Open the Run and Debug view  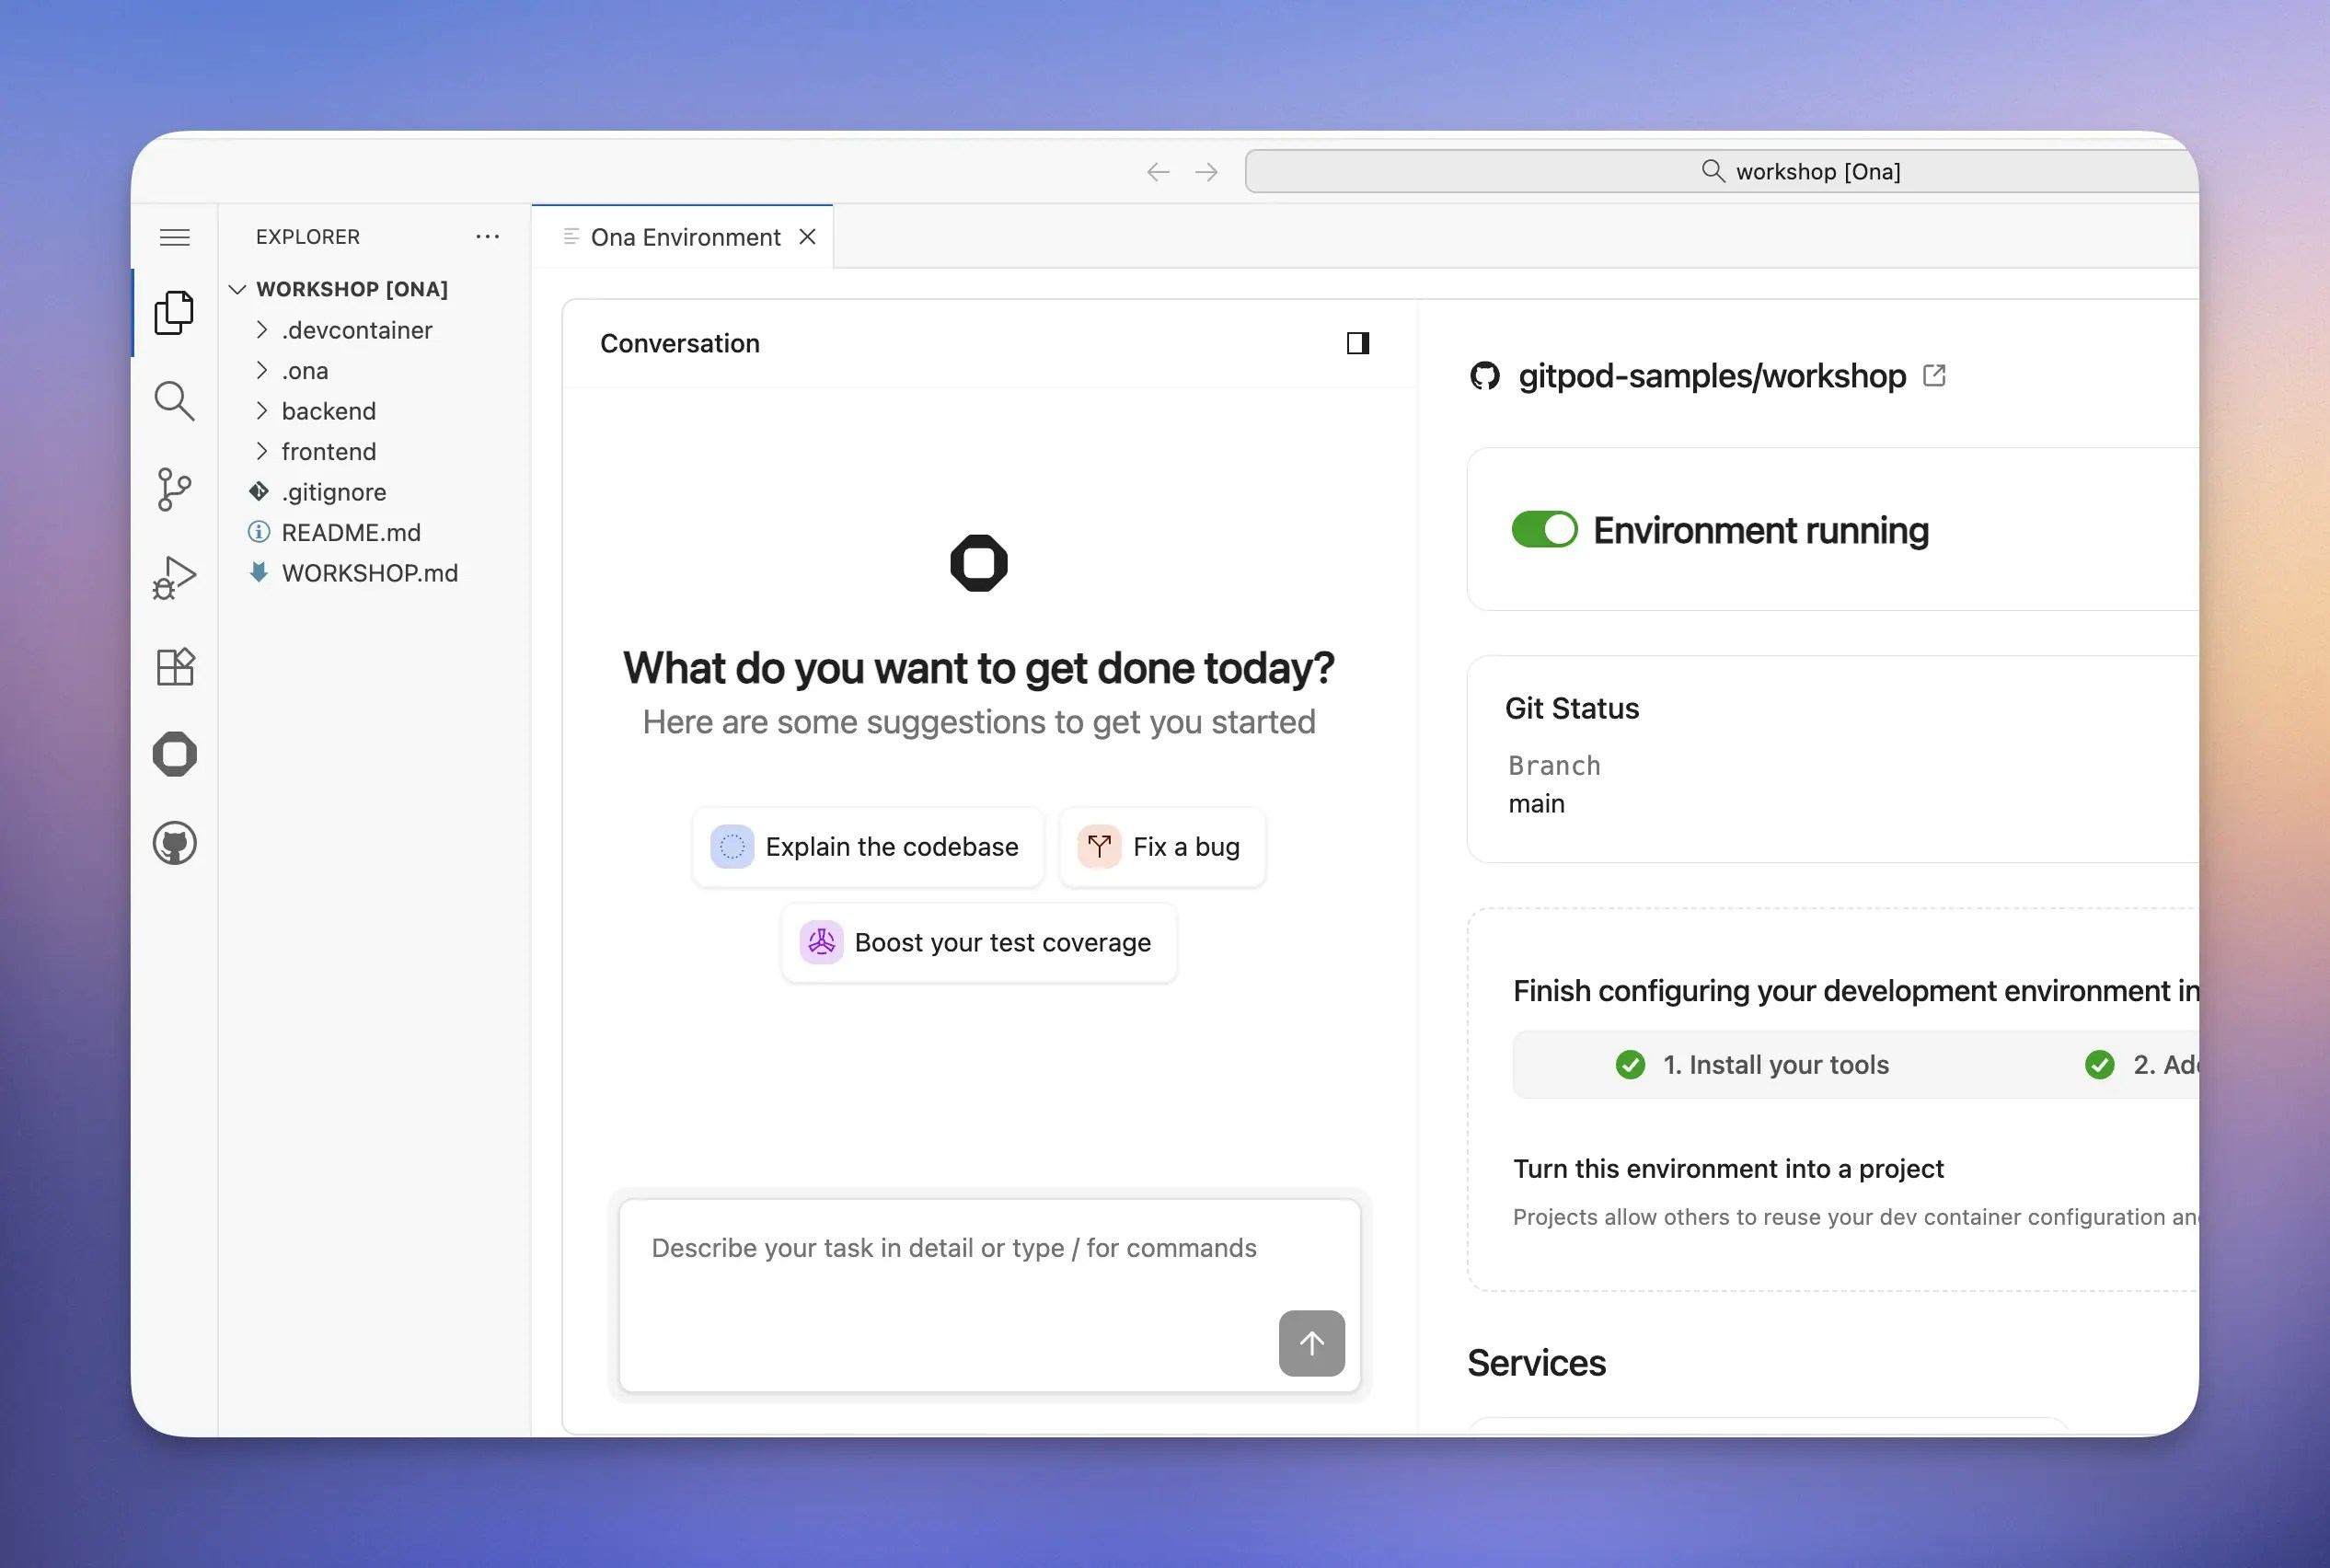[174, 578]
